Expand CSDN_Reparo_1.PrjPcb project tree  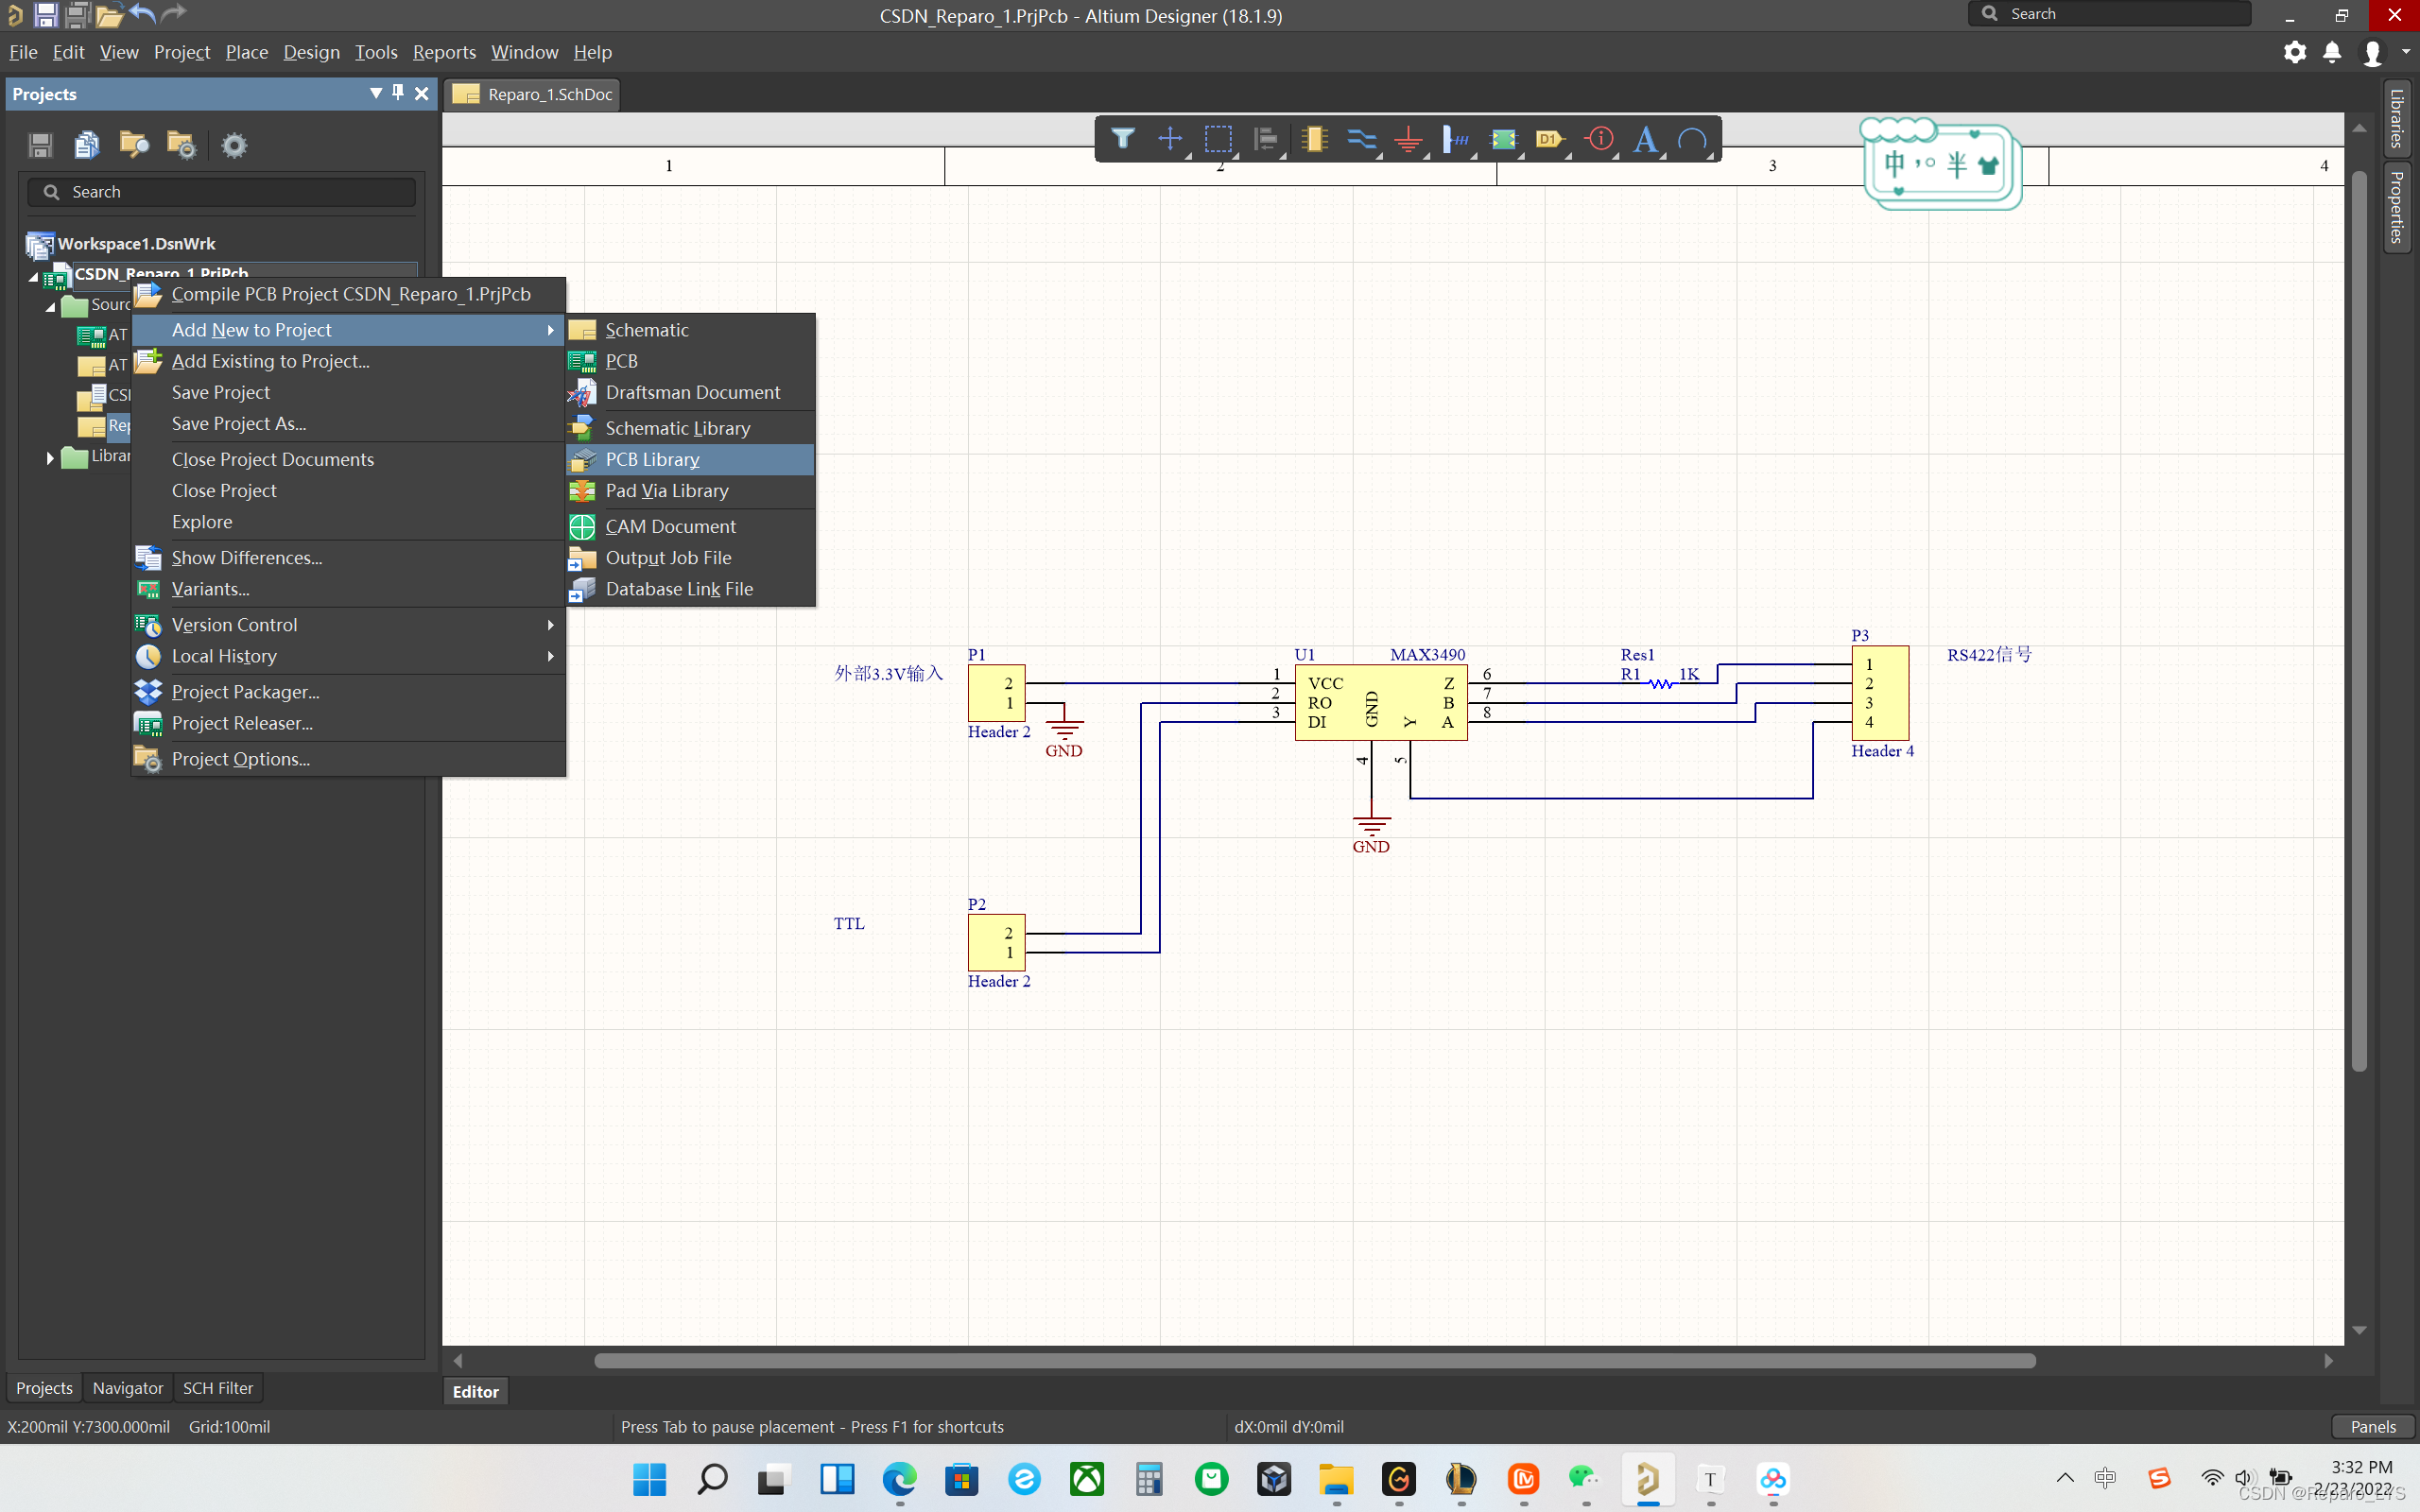pos(33,273)
